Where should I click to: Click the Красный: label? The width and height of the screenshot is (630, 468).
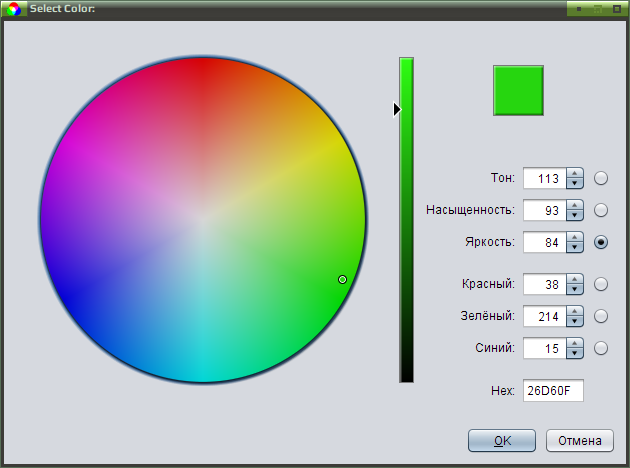(488, 284)
